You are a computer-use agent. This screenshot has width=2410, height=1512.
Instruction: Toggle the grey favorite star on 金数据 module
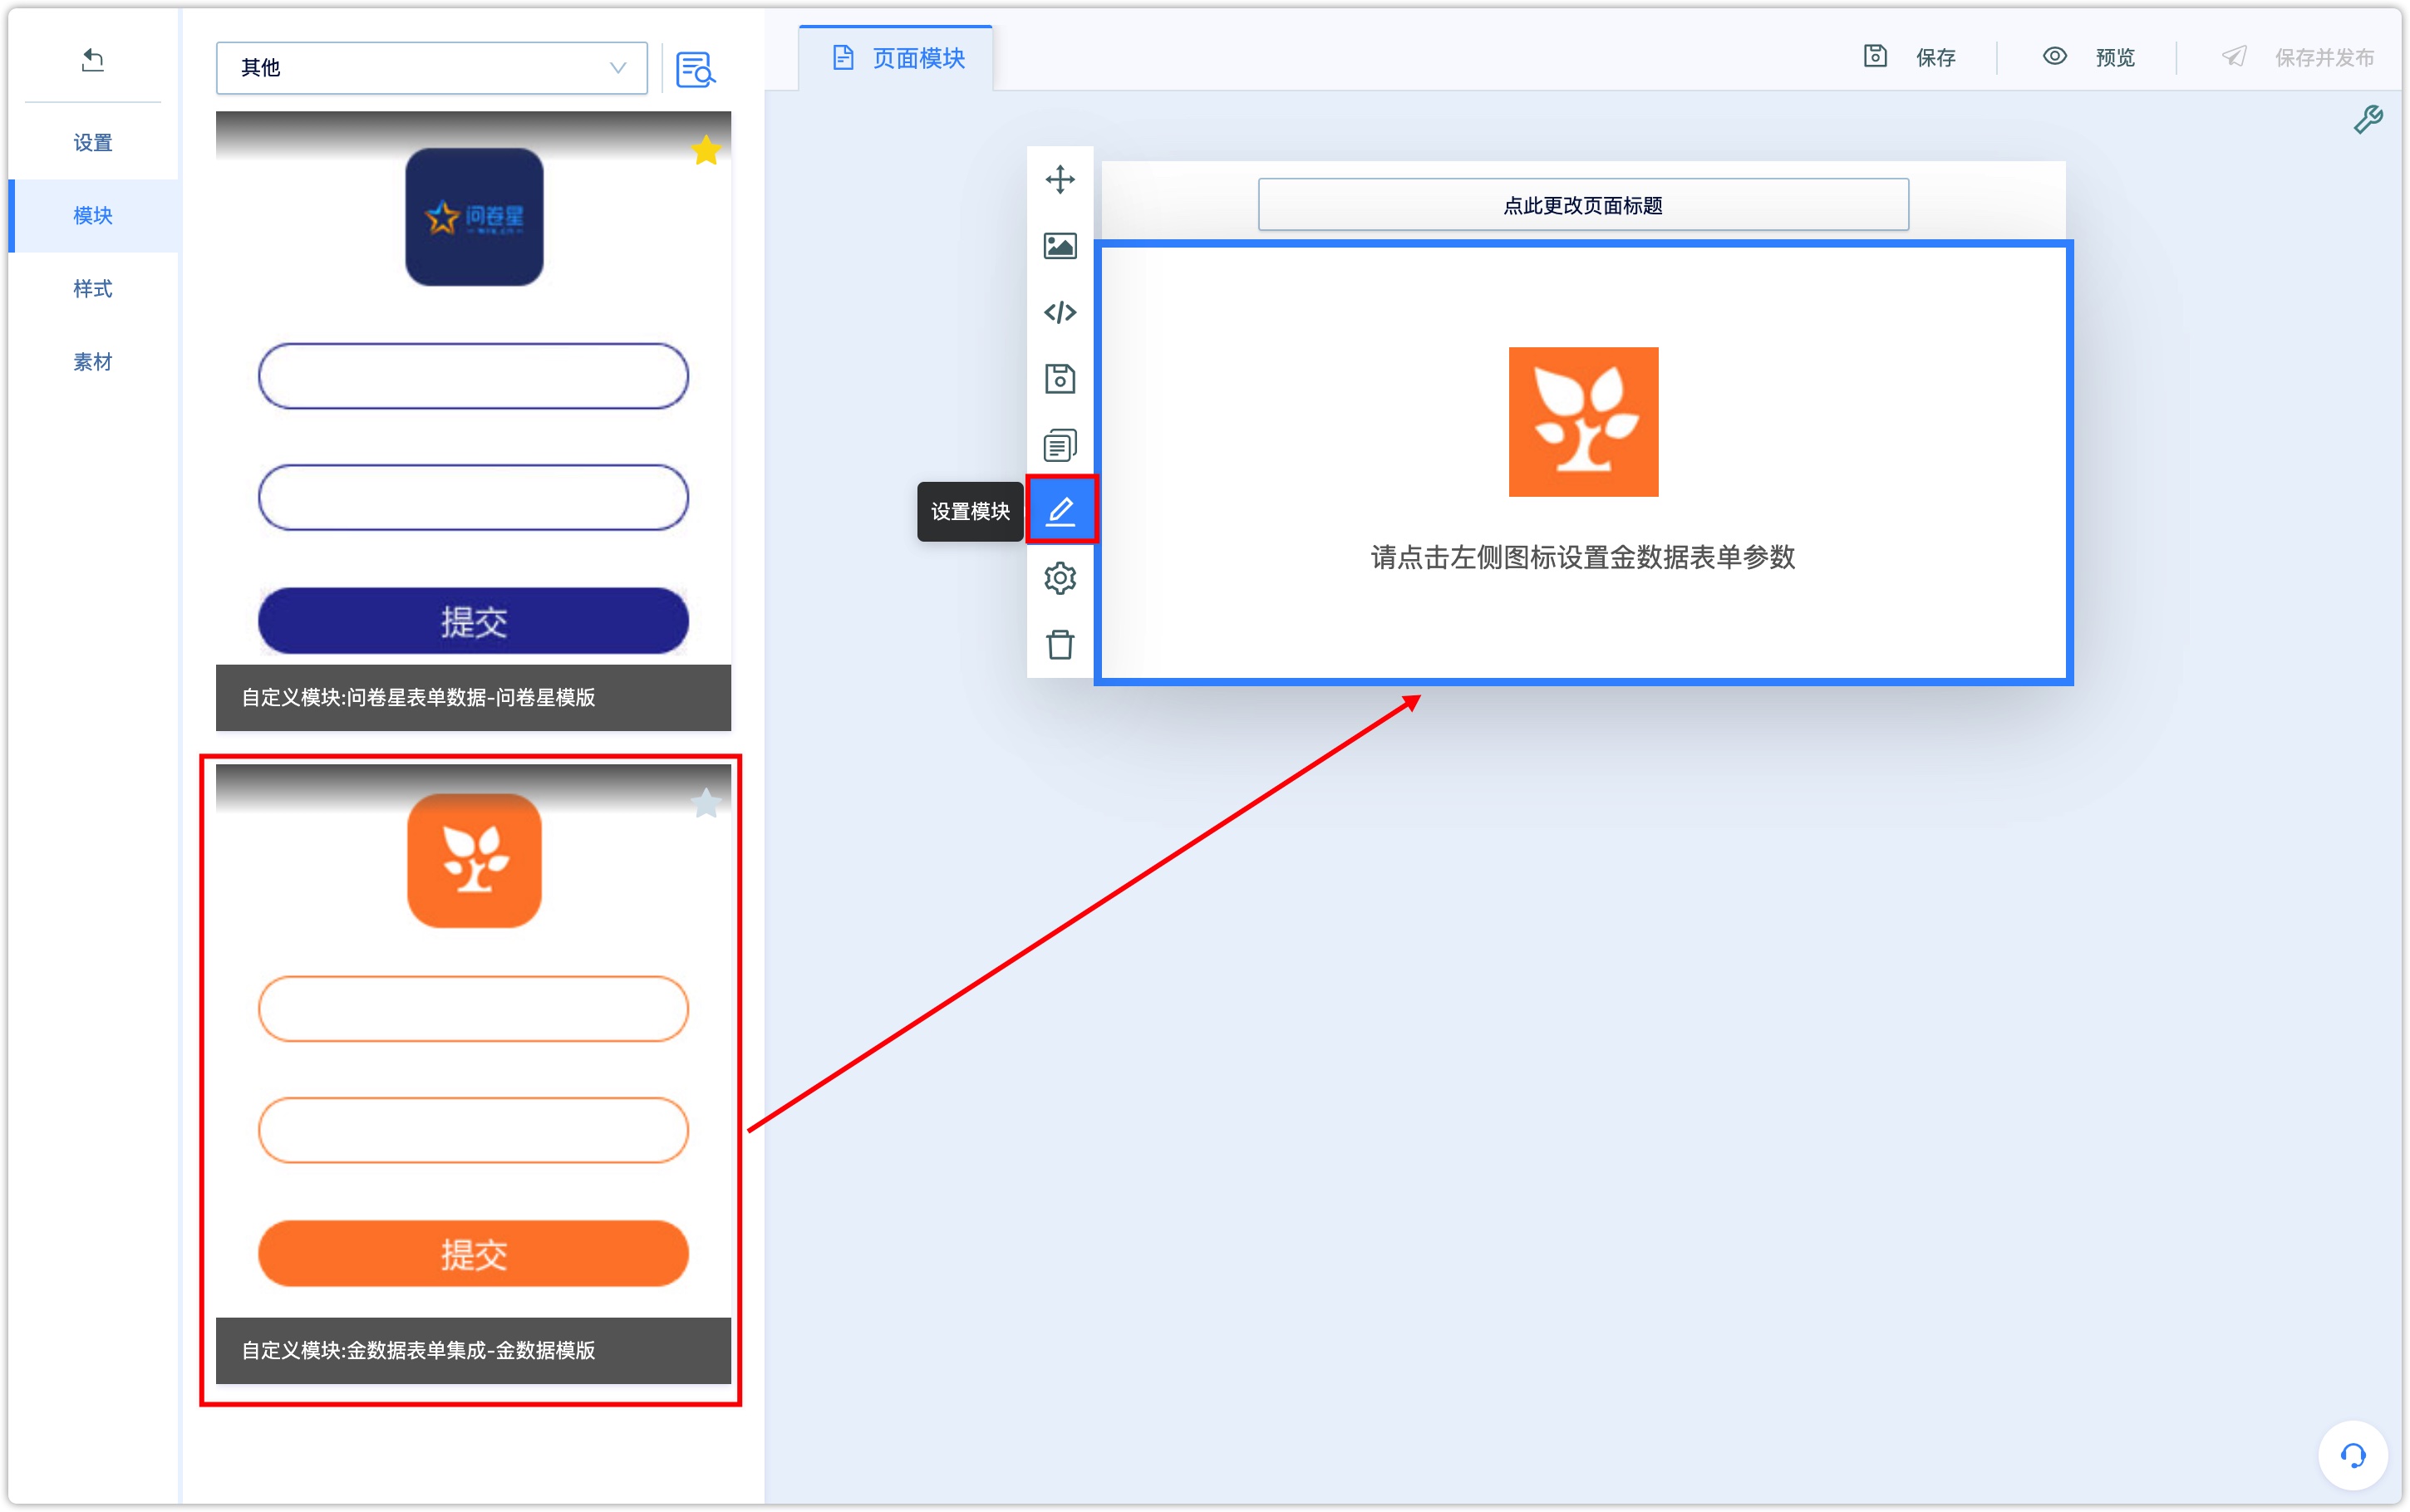click(706, 803)
